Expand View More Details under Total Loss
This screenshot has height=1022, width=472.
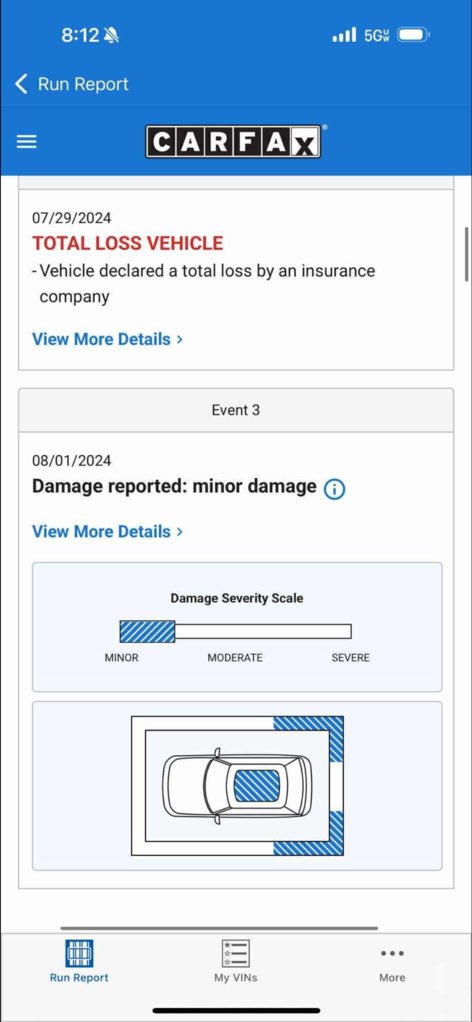(108, 339)
